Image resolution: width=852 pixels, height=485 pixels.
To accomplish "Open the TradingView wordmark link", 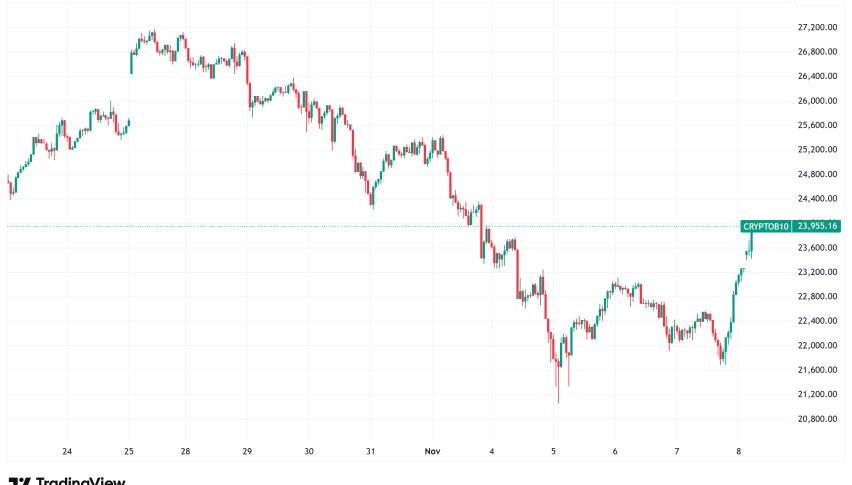I will [80, 481].
